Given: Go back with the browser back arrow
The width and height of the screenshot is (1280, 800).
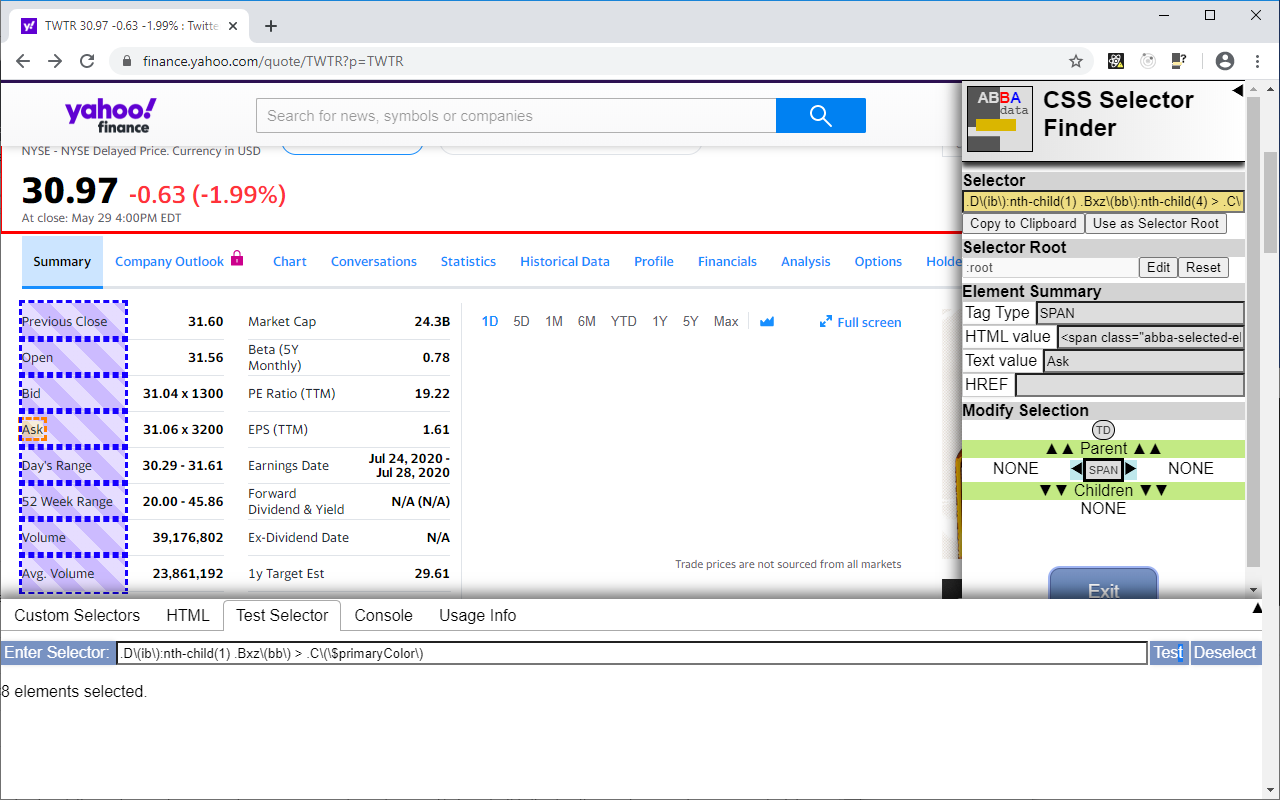Looking at the screenshot, I should 23,61.
